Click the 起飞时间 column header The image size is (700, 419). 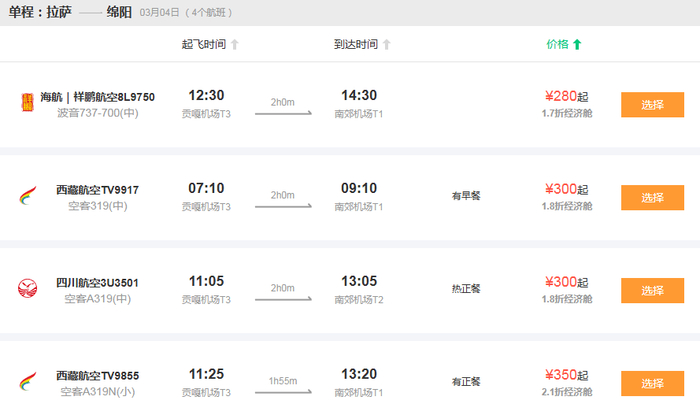pos(204,44)
